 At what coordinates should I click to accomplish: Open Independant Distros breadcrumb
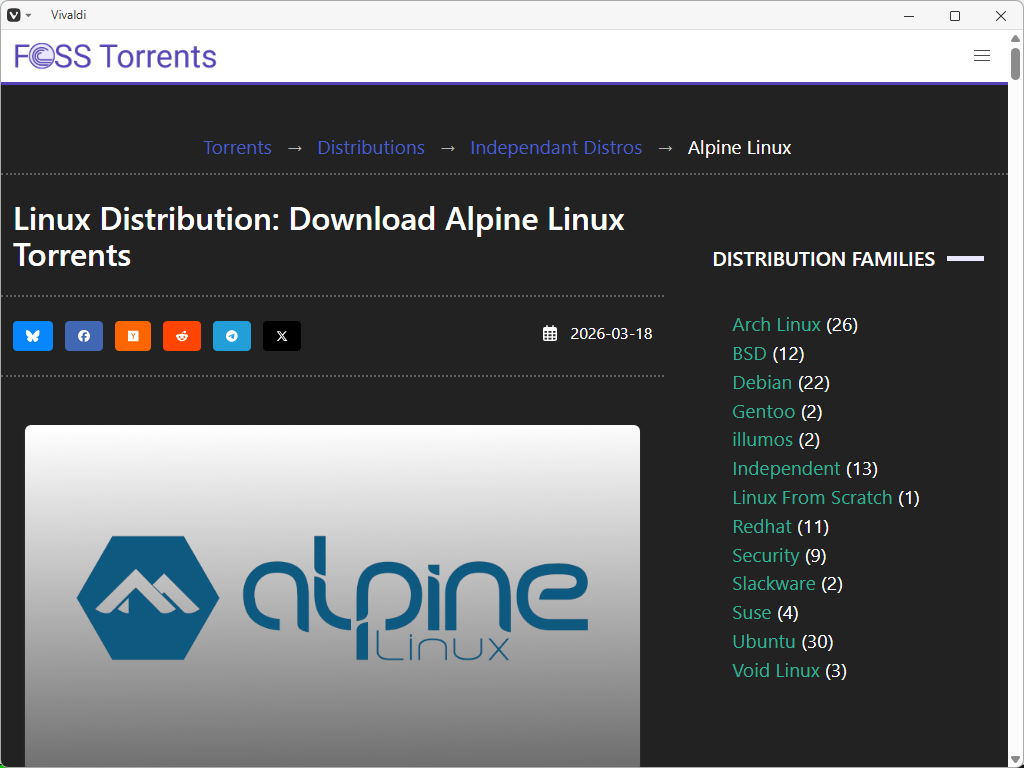pos(556,148)
